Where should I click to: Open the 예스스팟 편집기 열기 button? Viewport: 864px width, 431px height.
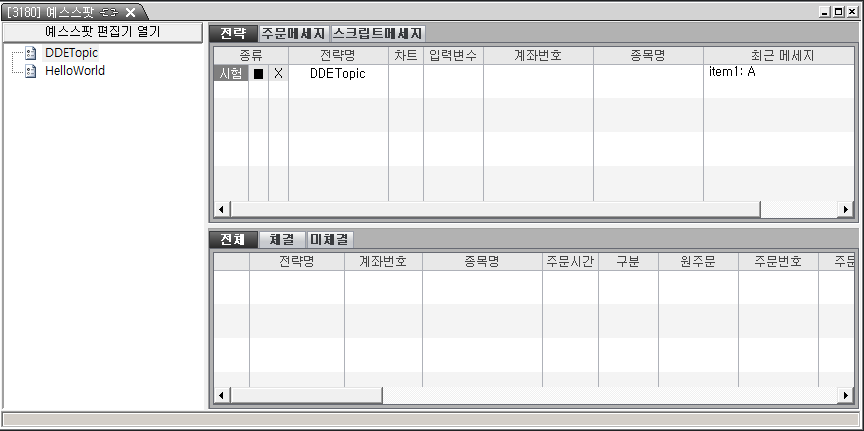click(103, 32)
